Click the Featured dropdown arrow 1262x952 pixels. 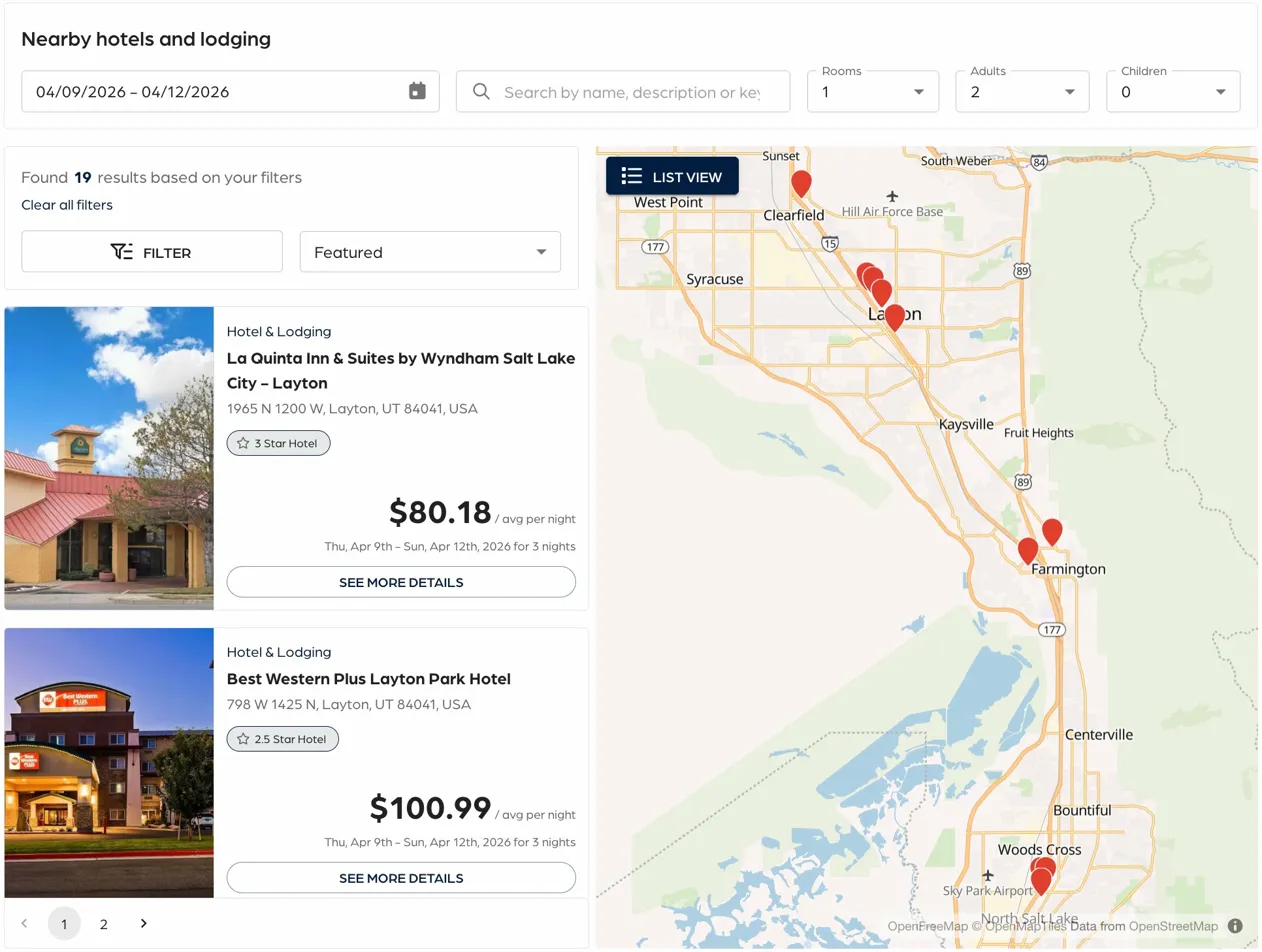(541, 252)
